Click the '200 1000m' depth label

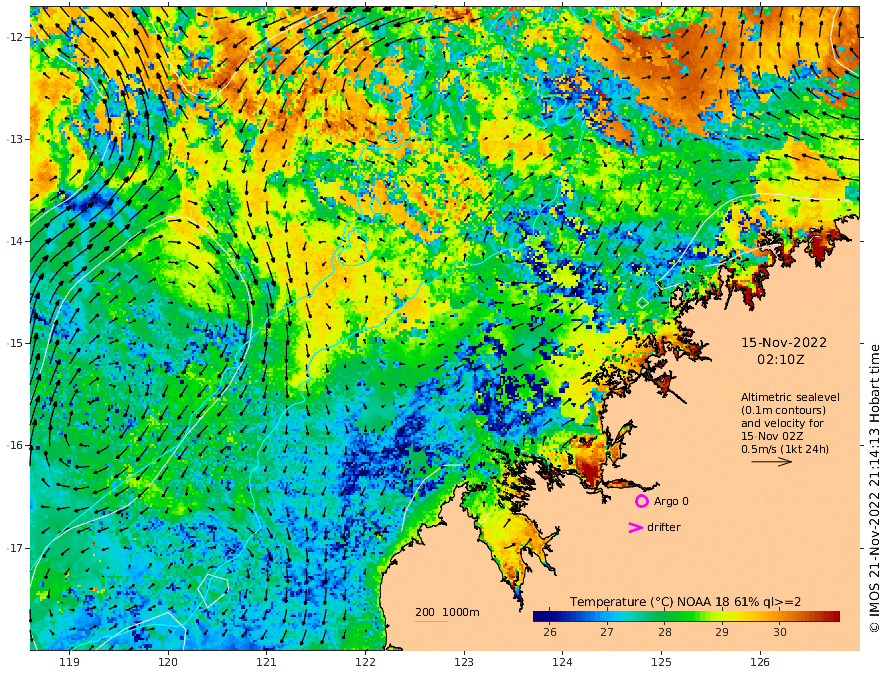[447, 612]
